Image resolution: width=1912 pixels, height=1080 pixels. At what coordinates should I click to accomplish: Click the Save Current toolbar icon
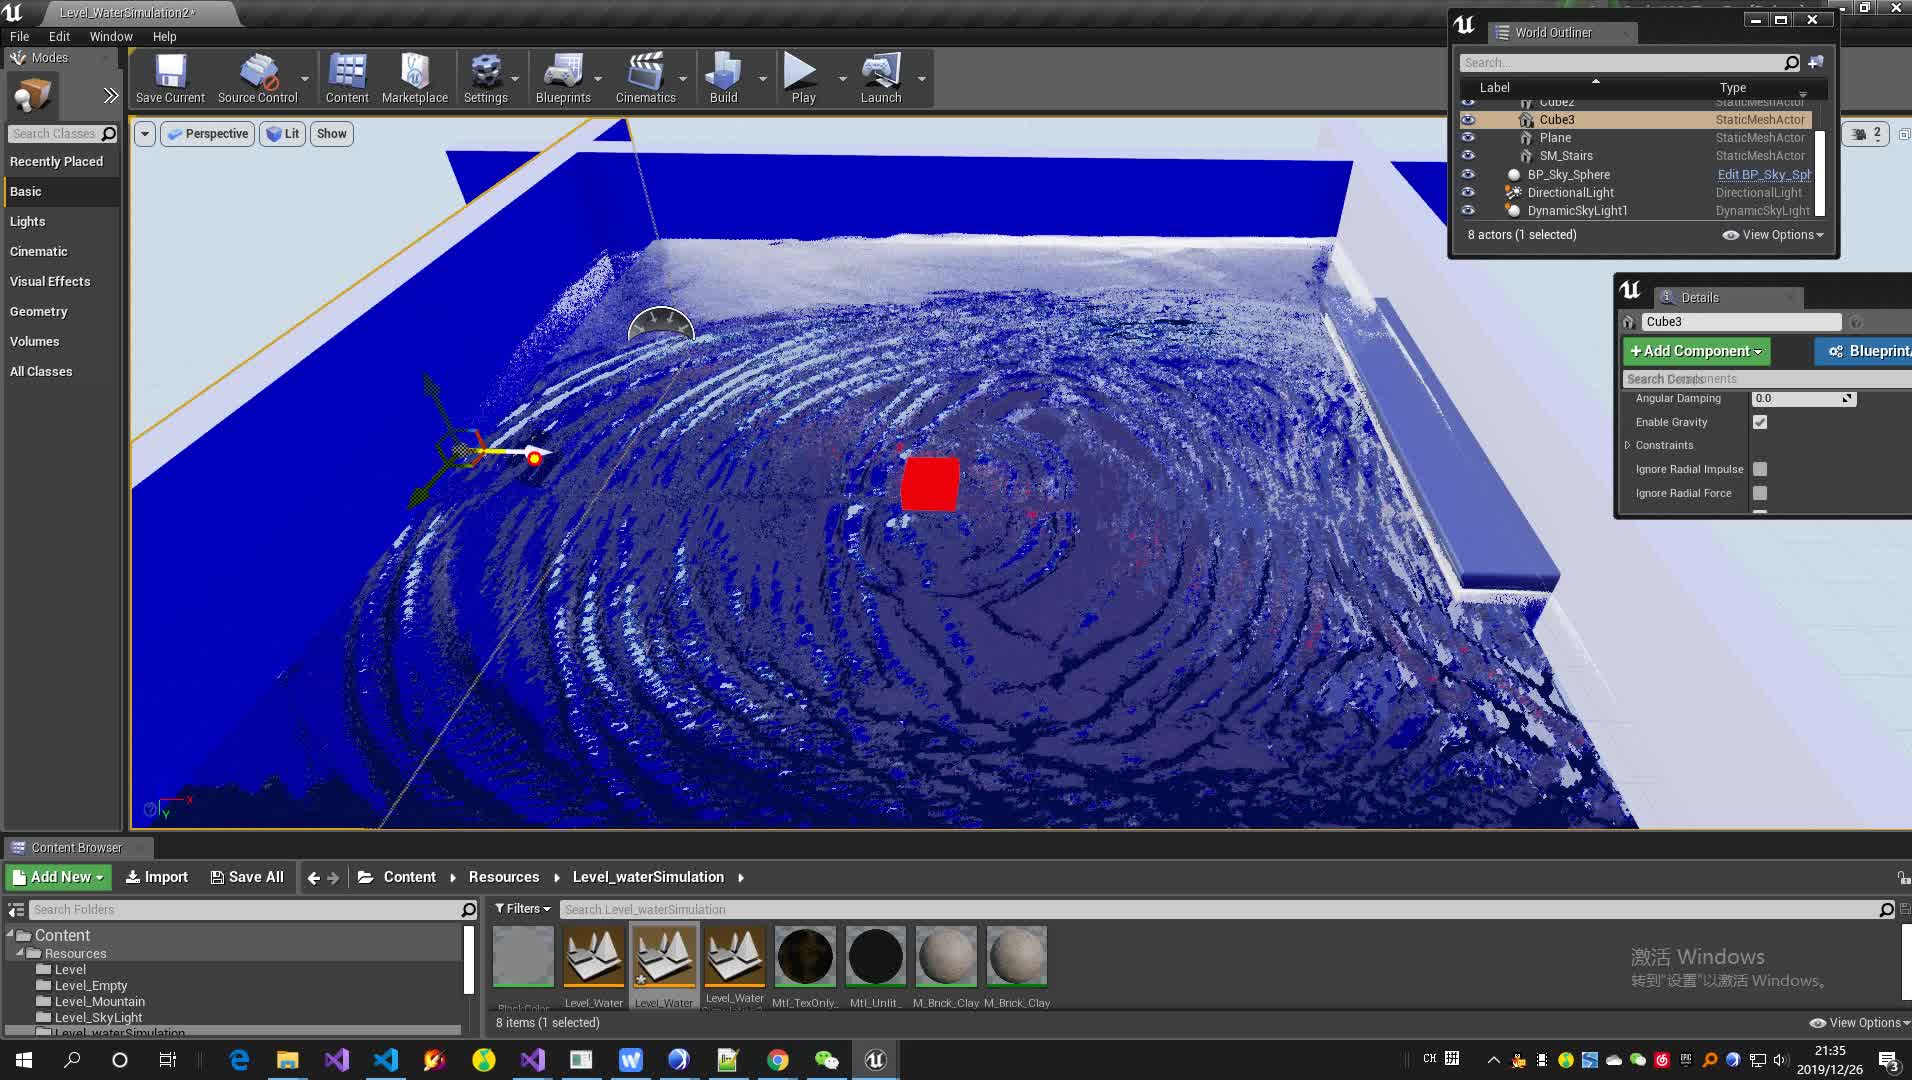[170, 78]
